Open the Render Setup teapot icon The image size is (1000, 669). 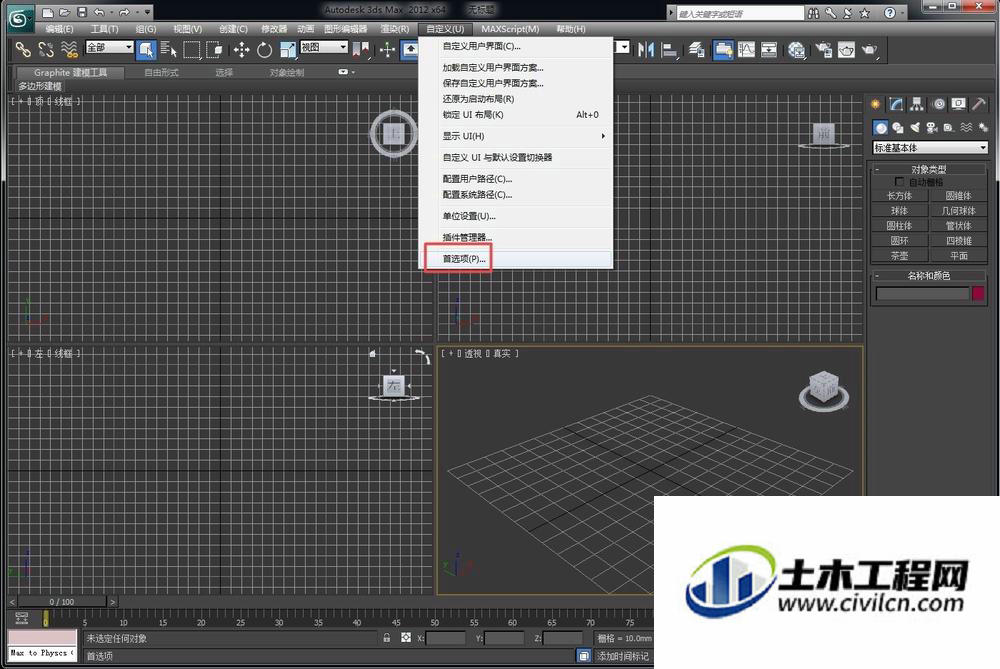click(x=823, y=50)
